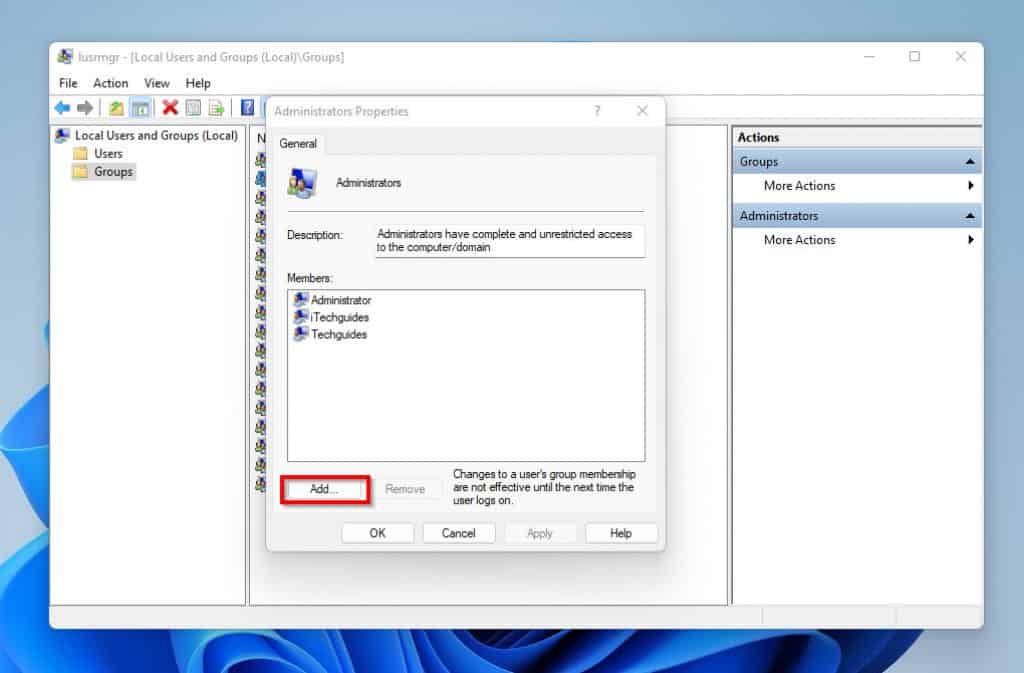Click the Export List toolbar icon
This screenshot has height=673, width=1024.
click(x=216, y=108)
